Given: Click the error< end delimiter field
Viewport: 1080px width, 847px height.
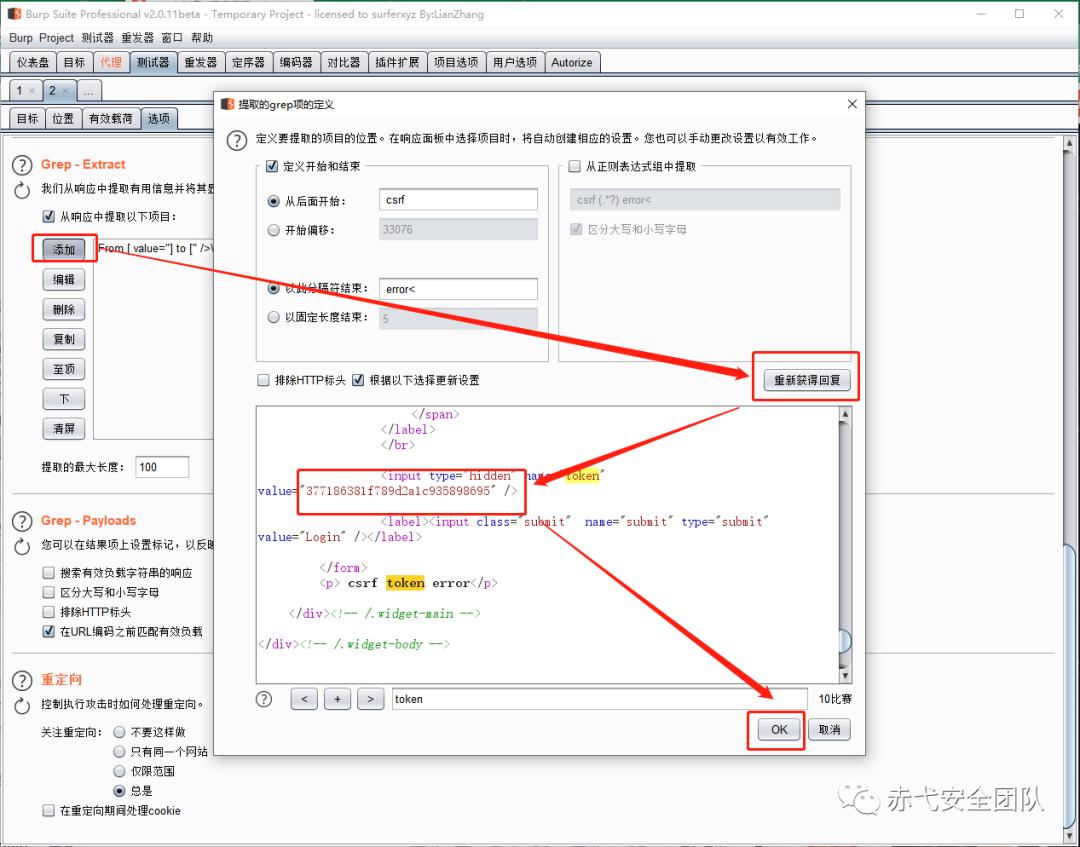Looking at the screenshot, I should click(x=458, y=289).
